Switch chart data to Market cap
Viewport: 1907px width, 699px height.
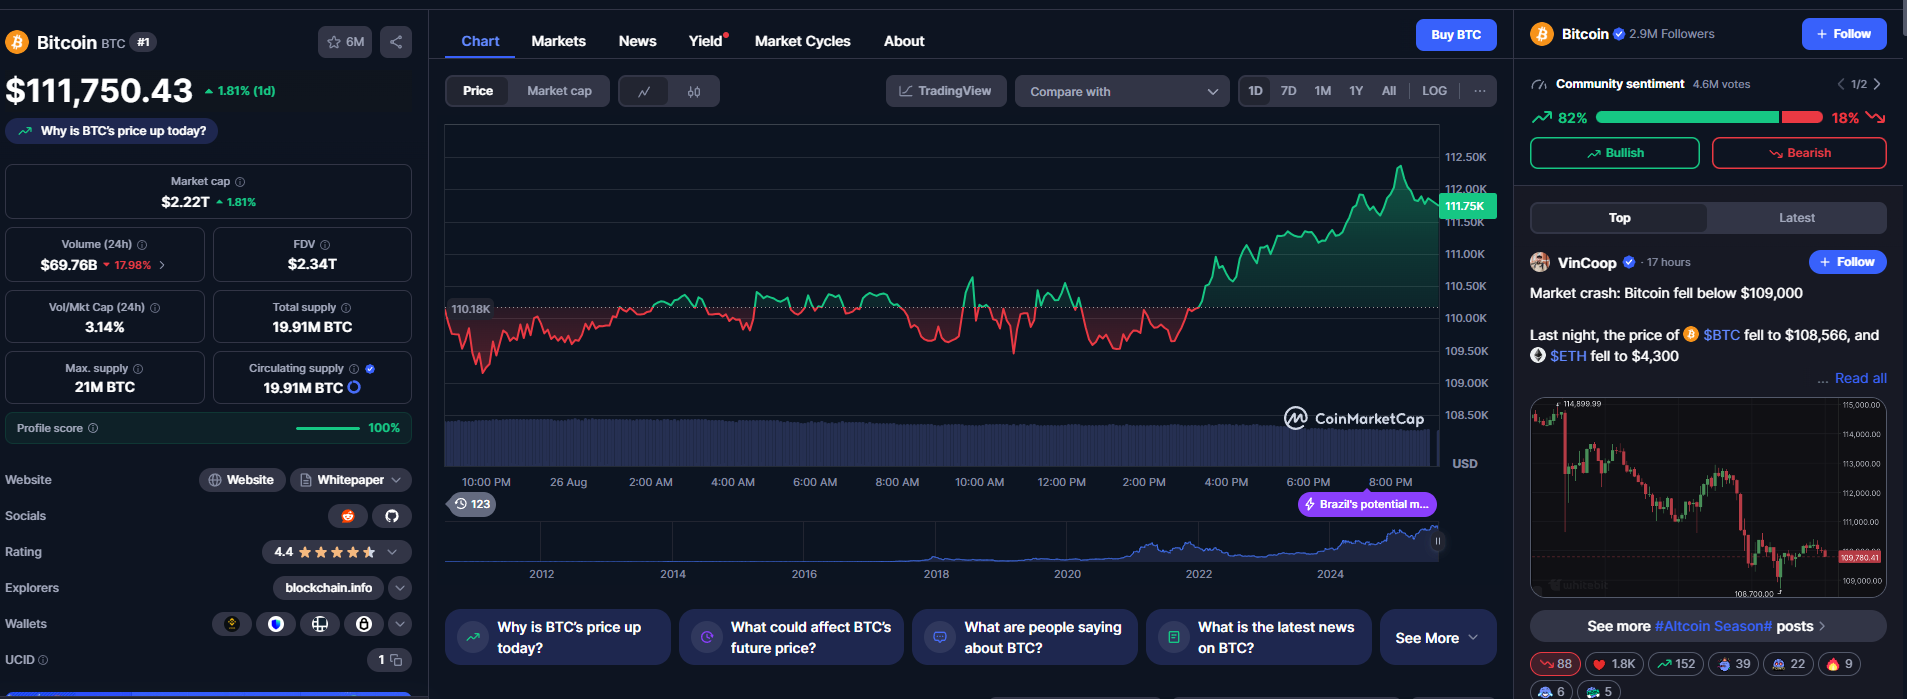[x=559, y=91]
